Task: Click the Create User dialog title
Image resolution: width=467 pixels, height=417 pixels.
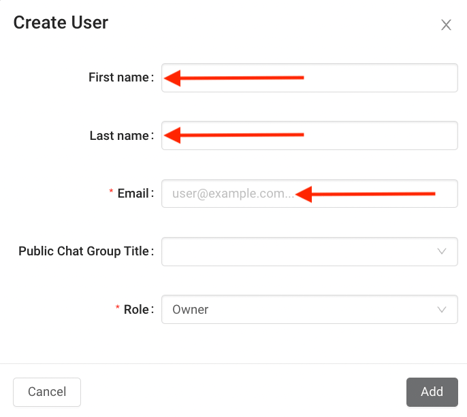Action: click(x=61, y=23)
